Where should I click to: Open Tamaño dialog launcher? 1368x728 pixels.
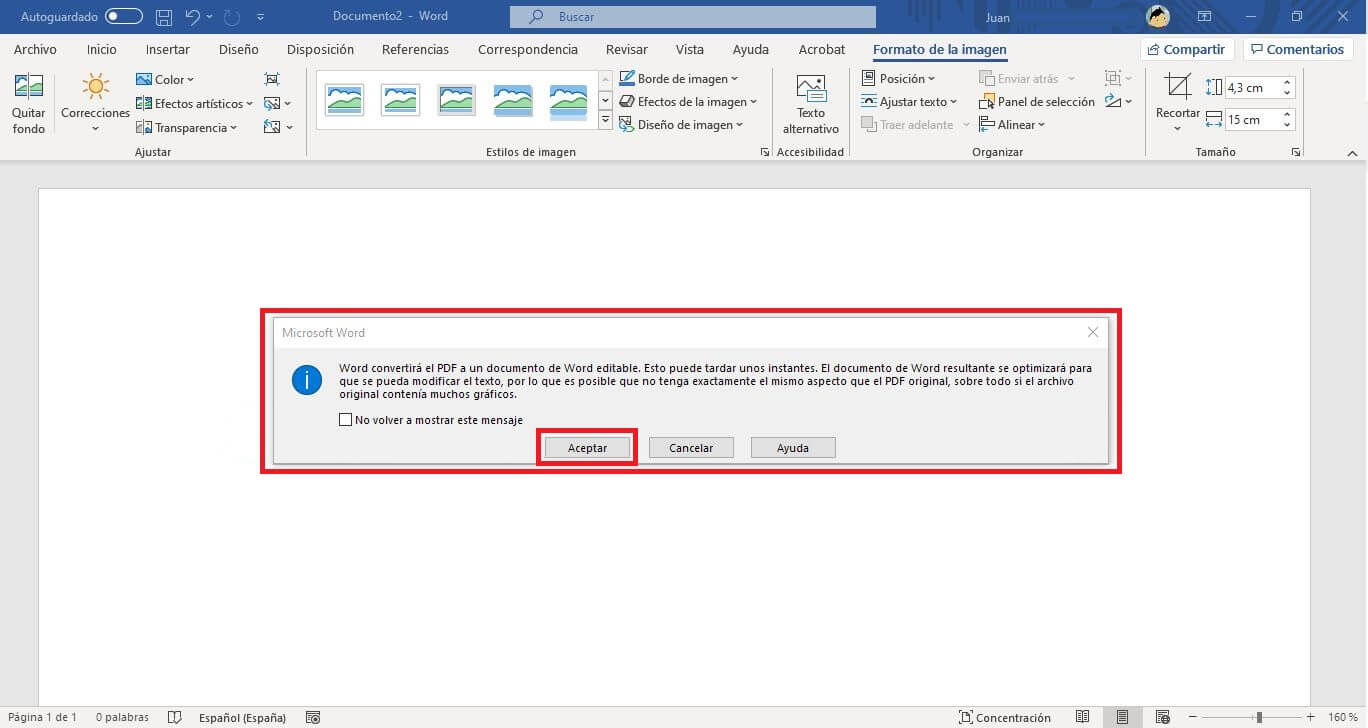(1296, 152)
